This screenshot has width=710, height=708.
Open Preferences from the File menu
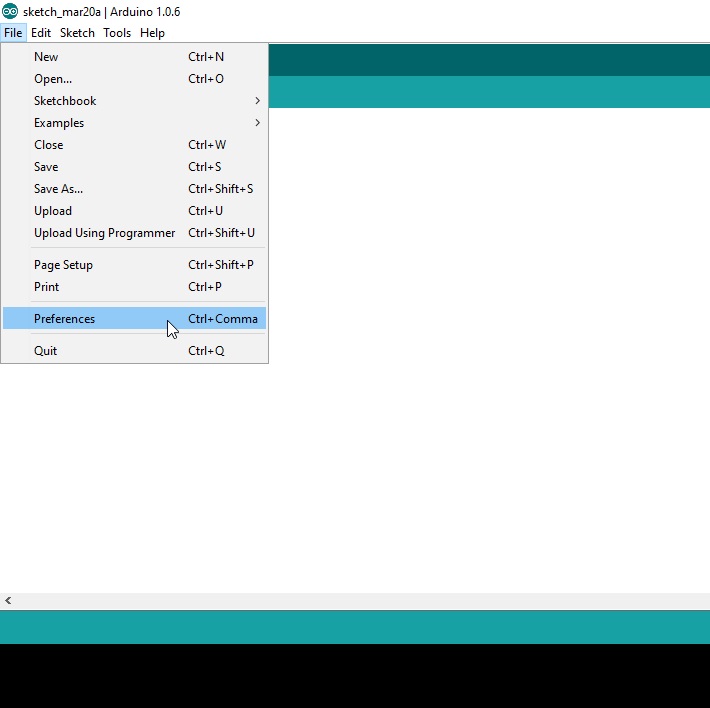point(134,319)
